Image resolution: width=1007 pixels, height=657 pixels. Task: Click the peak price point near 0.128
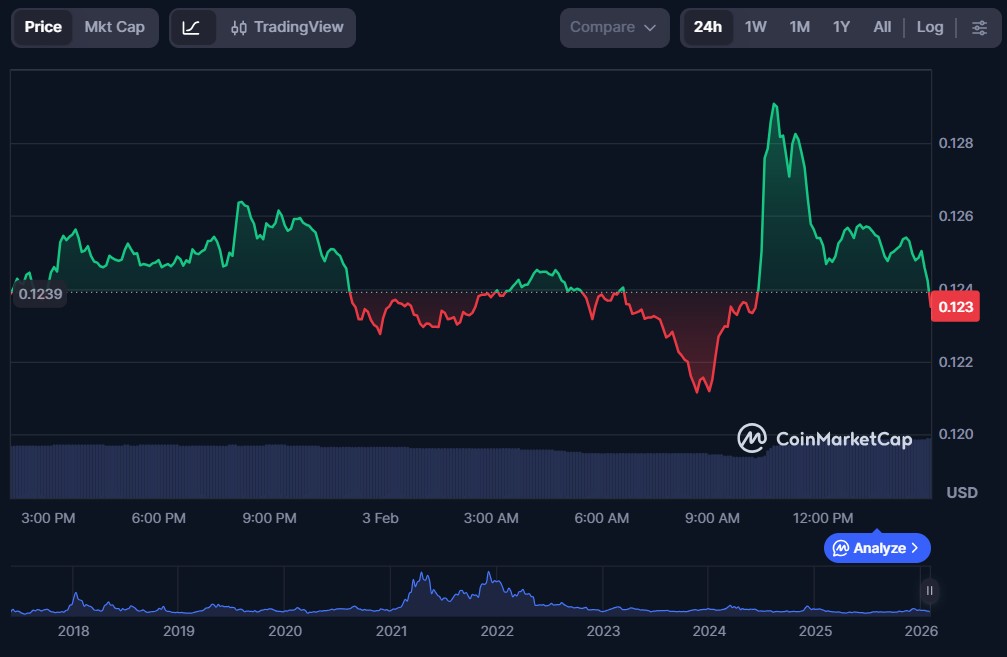773,104
